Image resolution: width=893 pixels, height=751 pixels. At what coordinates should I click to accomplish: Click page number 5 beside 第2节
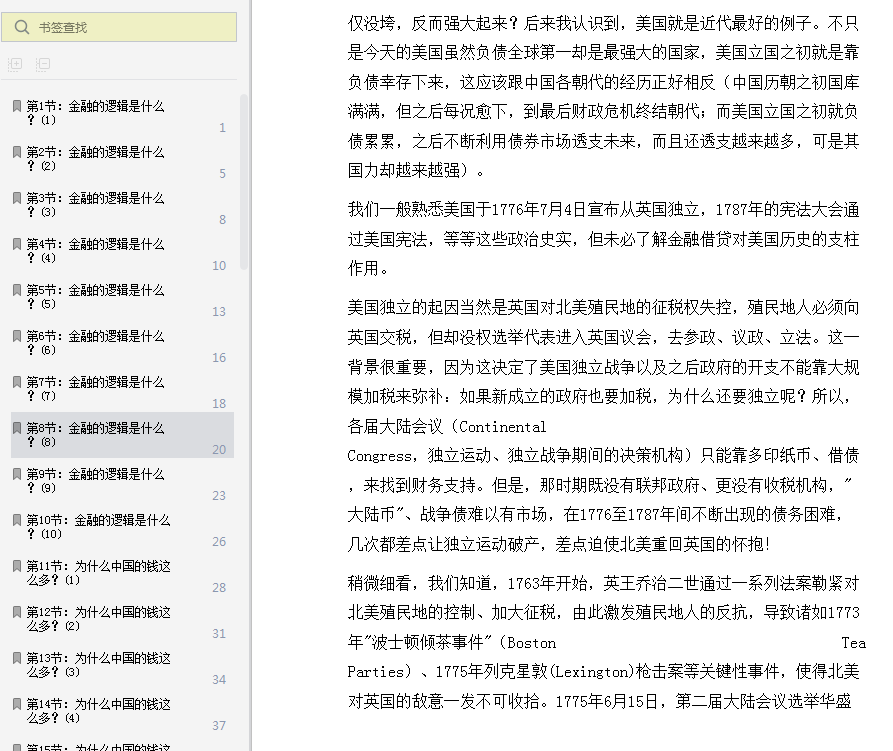[x=223, y=174]
